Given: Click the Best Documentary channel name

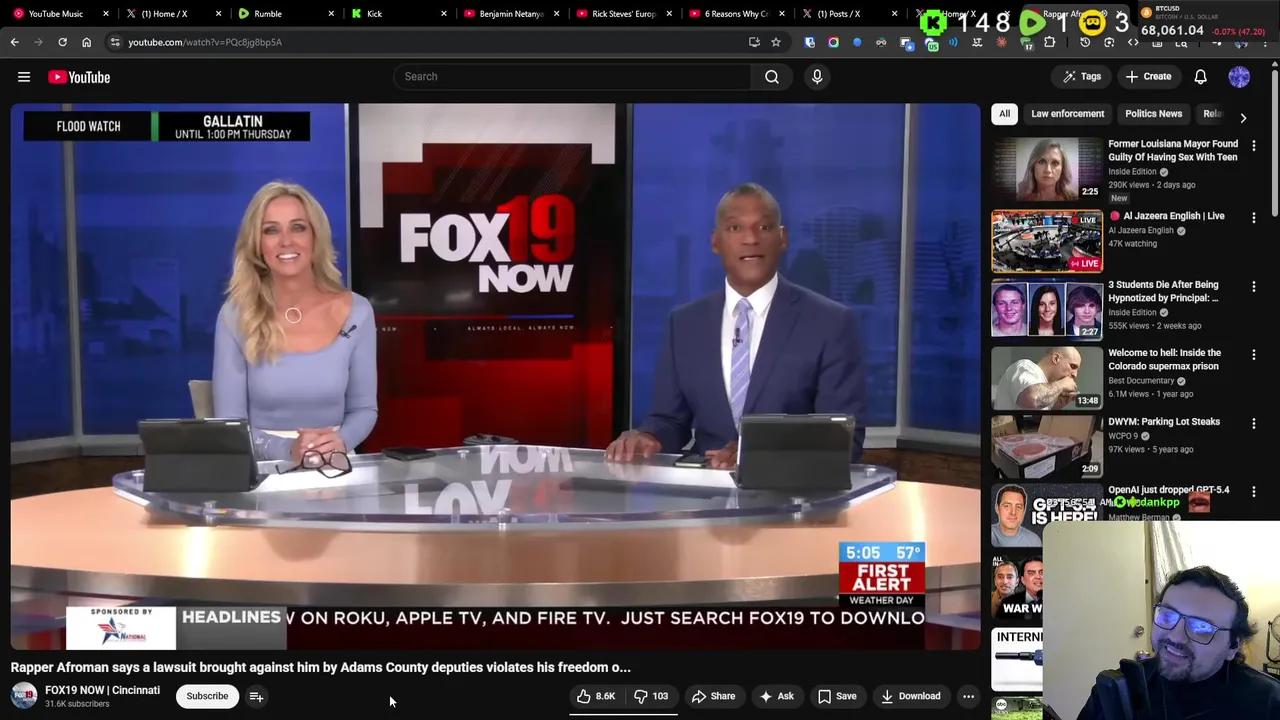Looking at the screenshot, I should click(x=1141, y=381).
